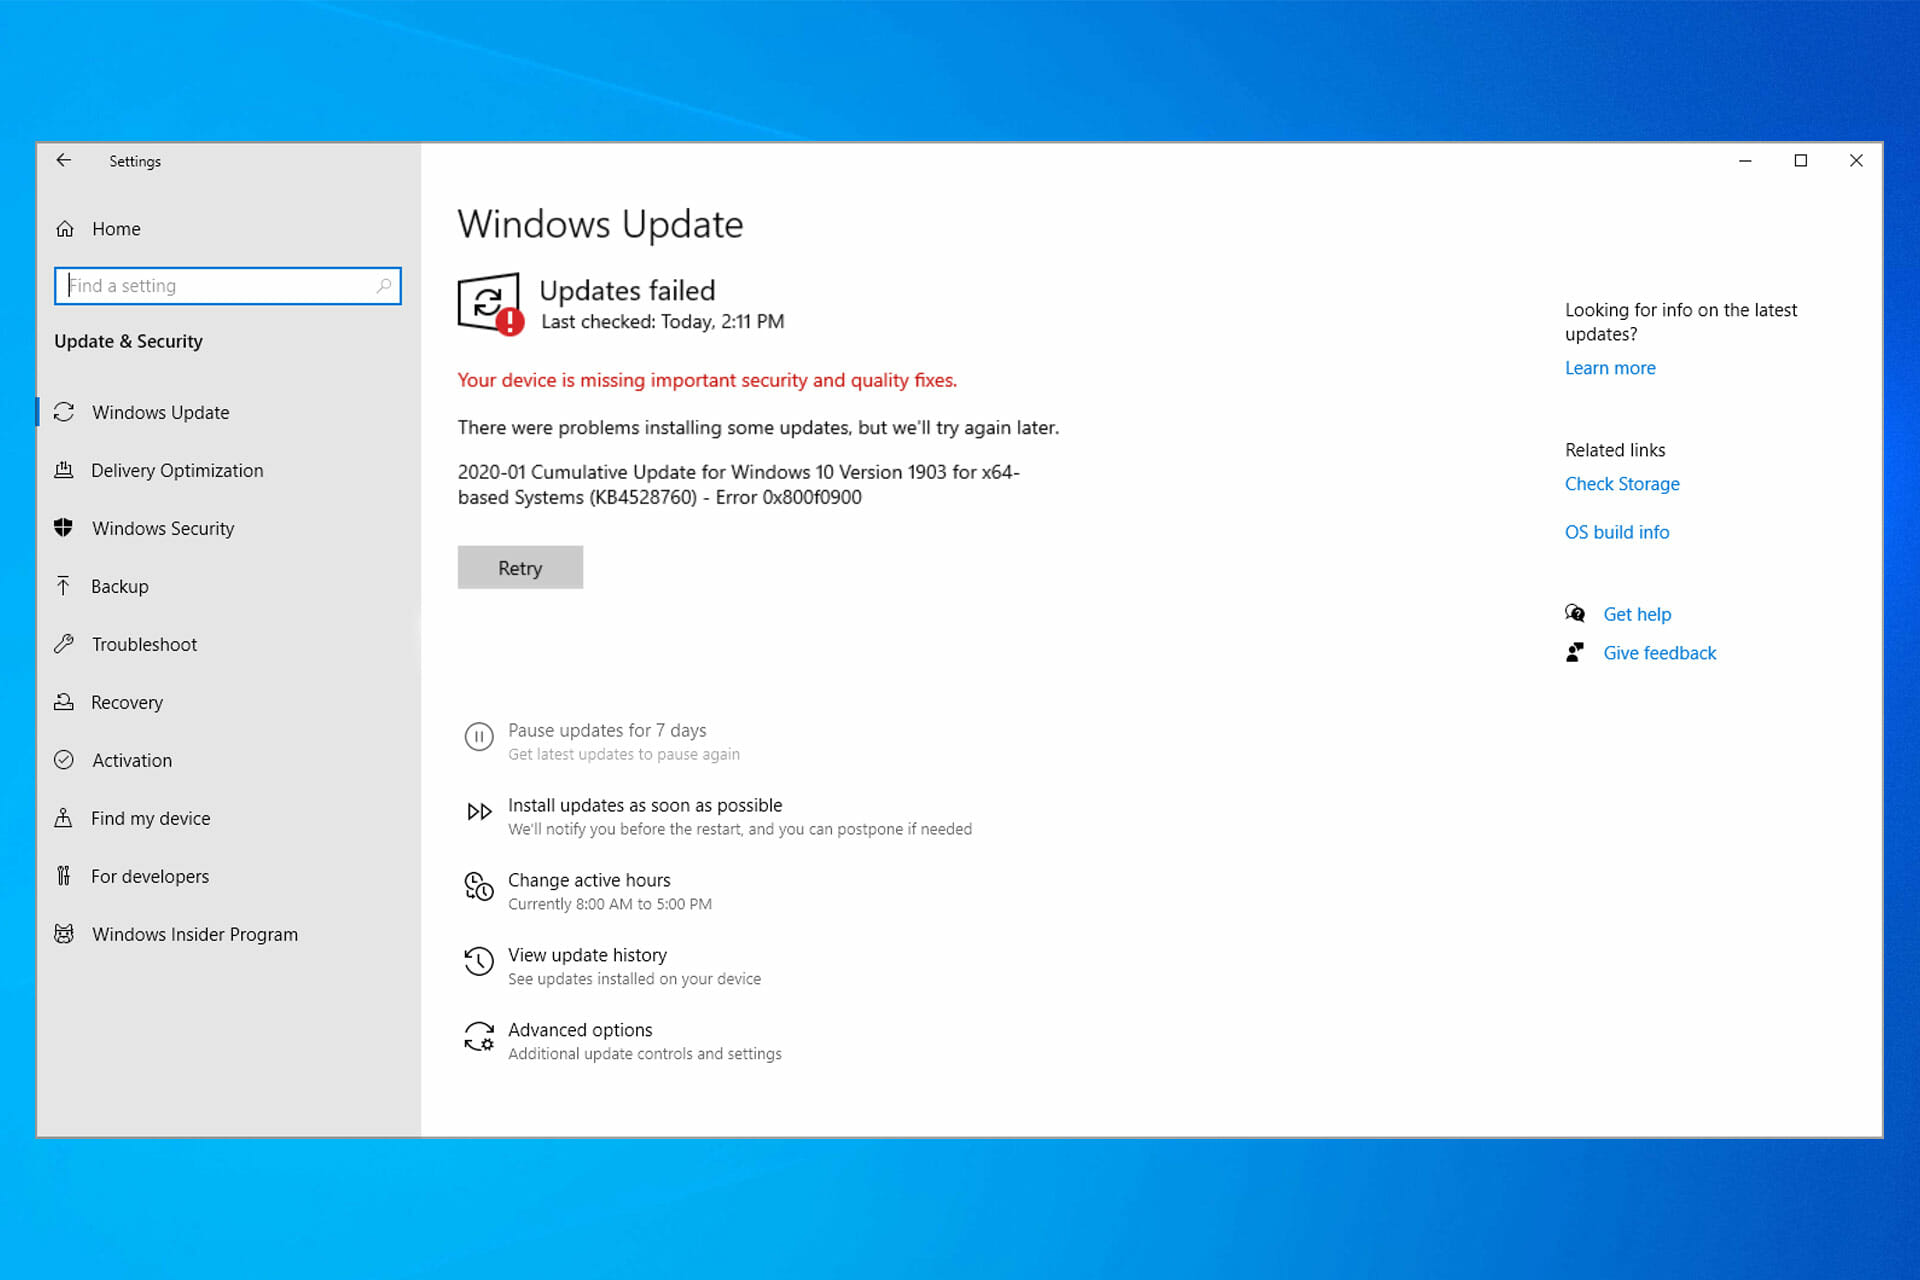Click the Get help link
Viewport: 1920px width, 1280px height.
(1637, 614)
